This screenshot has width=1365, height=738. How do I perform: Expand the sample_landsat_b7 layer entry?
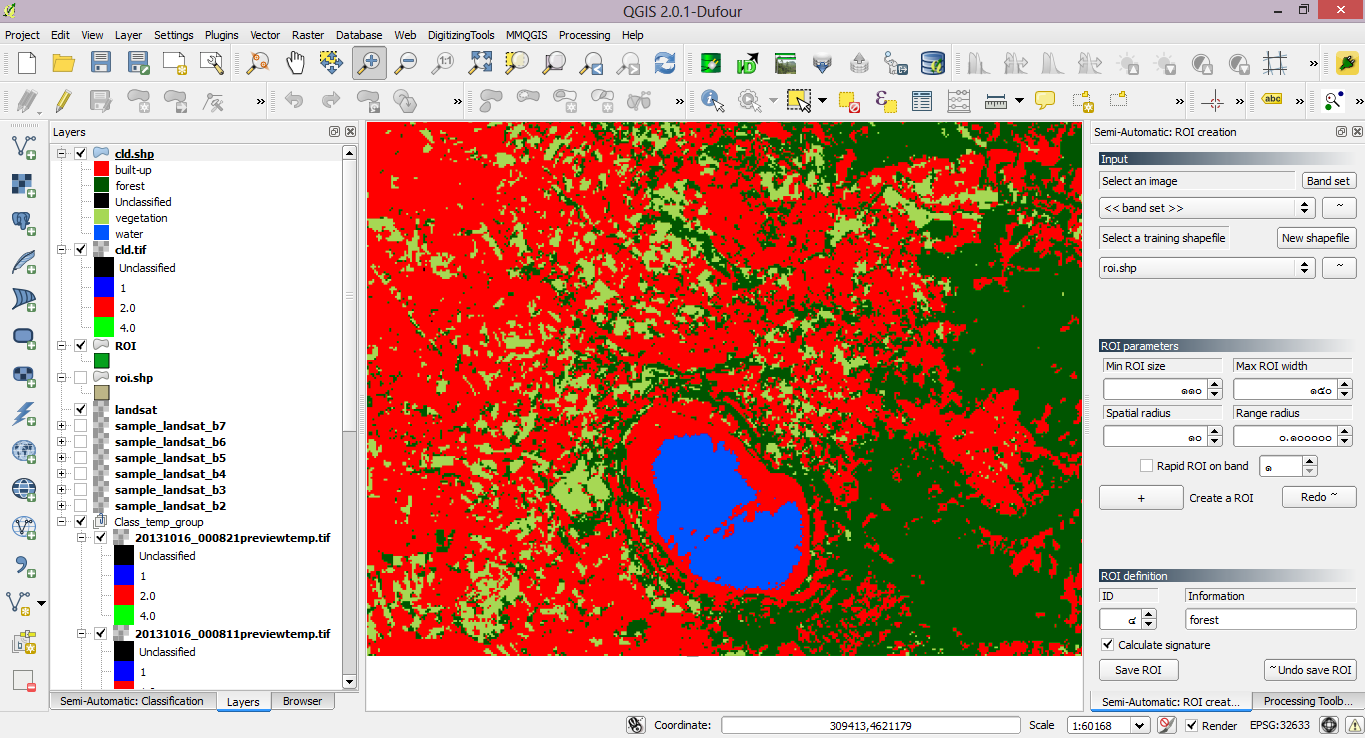point(63,425)
